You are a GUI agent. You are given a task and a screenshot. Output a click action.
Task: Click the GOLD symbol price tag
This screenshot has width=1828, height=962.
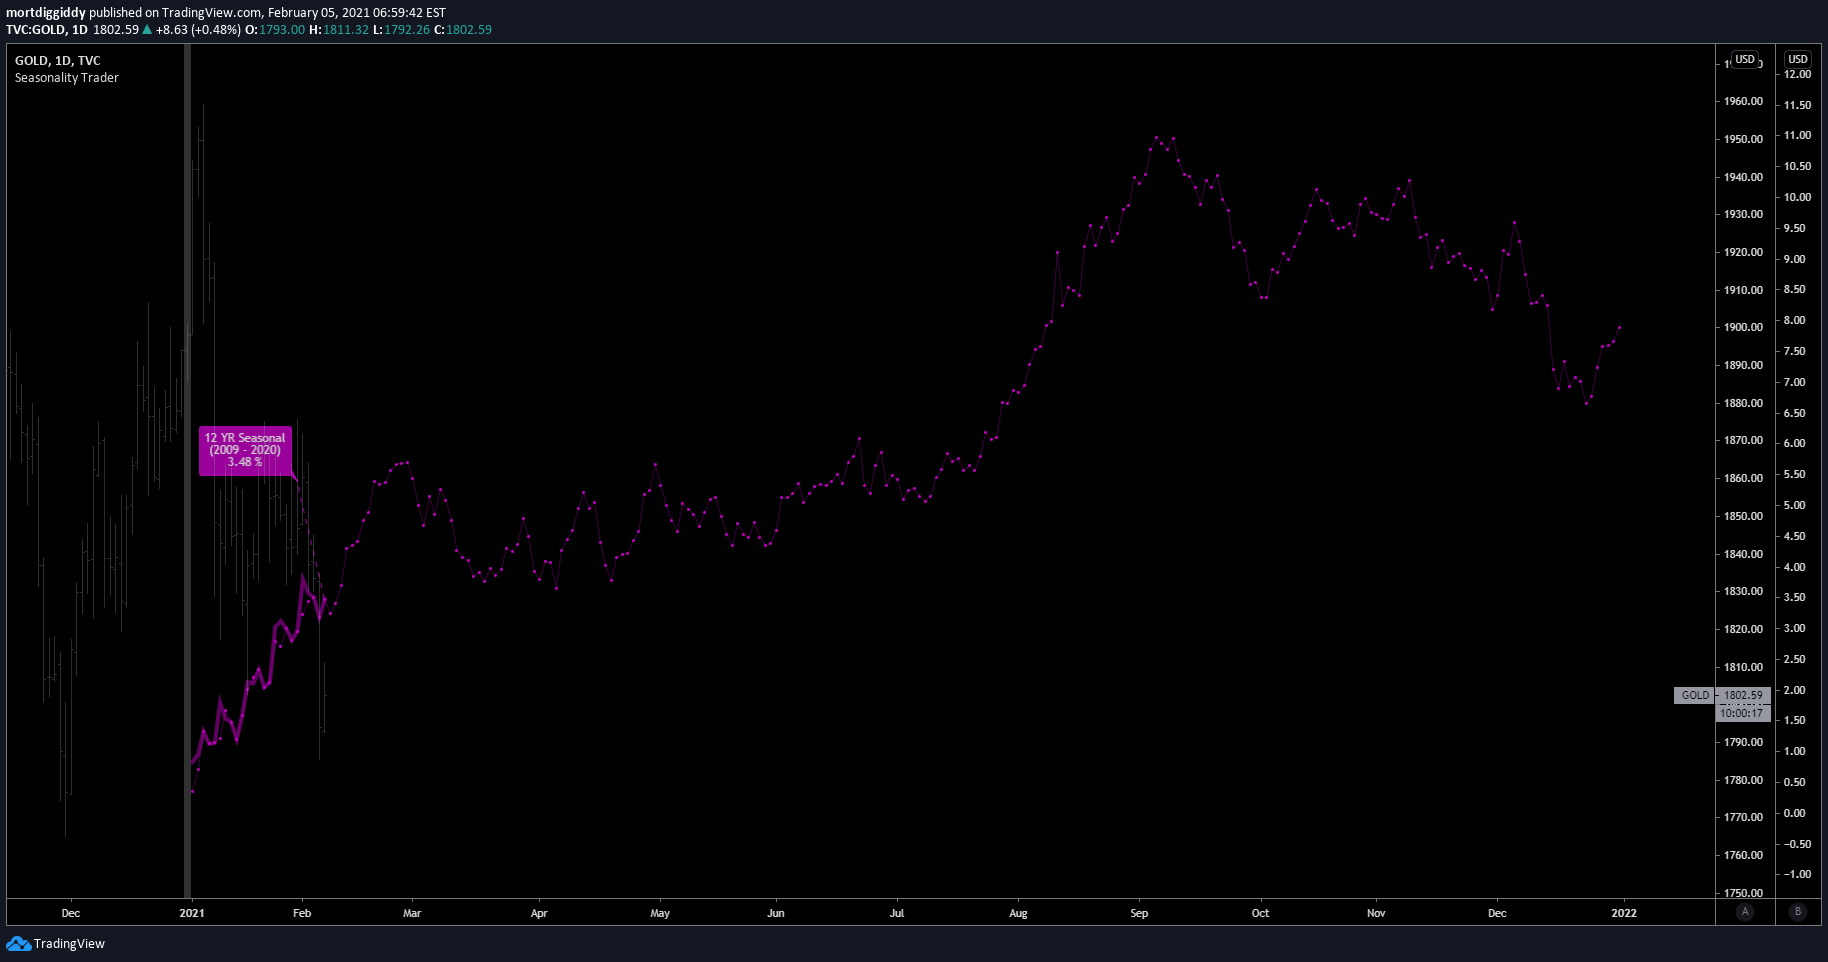pyautogui.click(x=1695, y=695)
